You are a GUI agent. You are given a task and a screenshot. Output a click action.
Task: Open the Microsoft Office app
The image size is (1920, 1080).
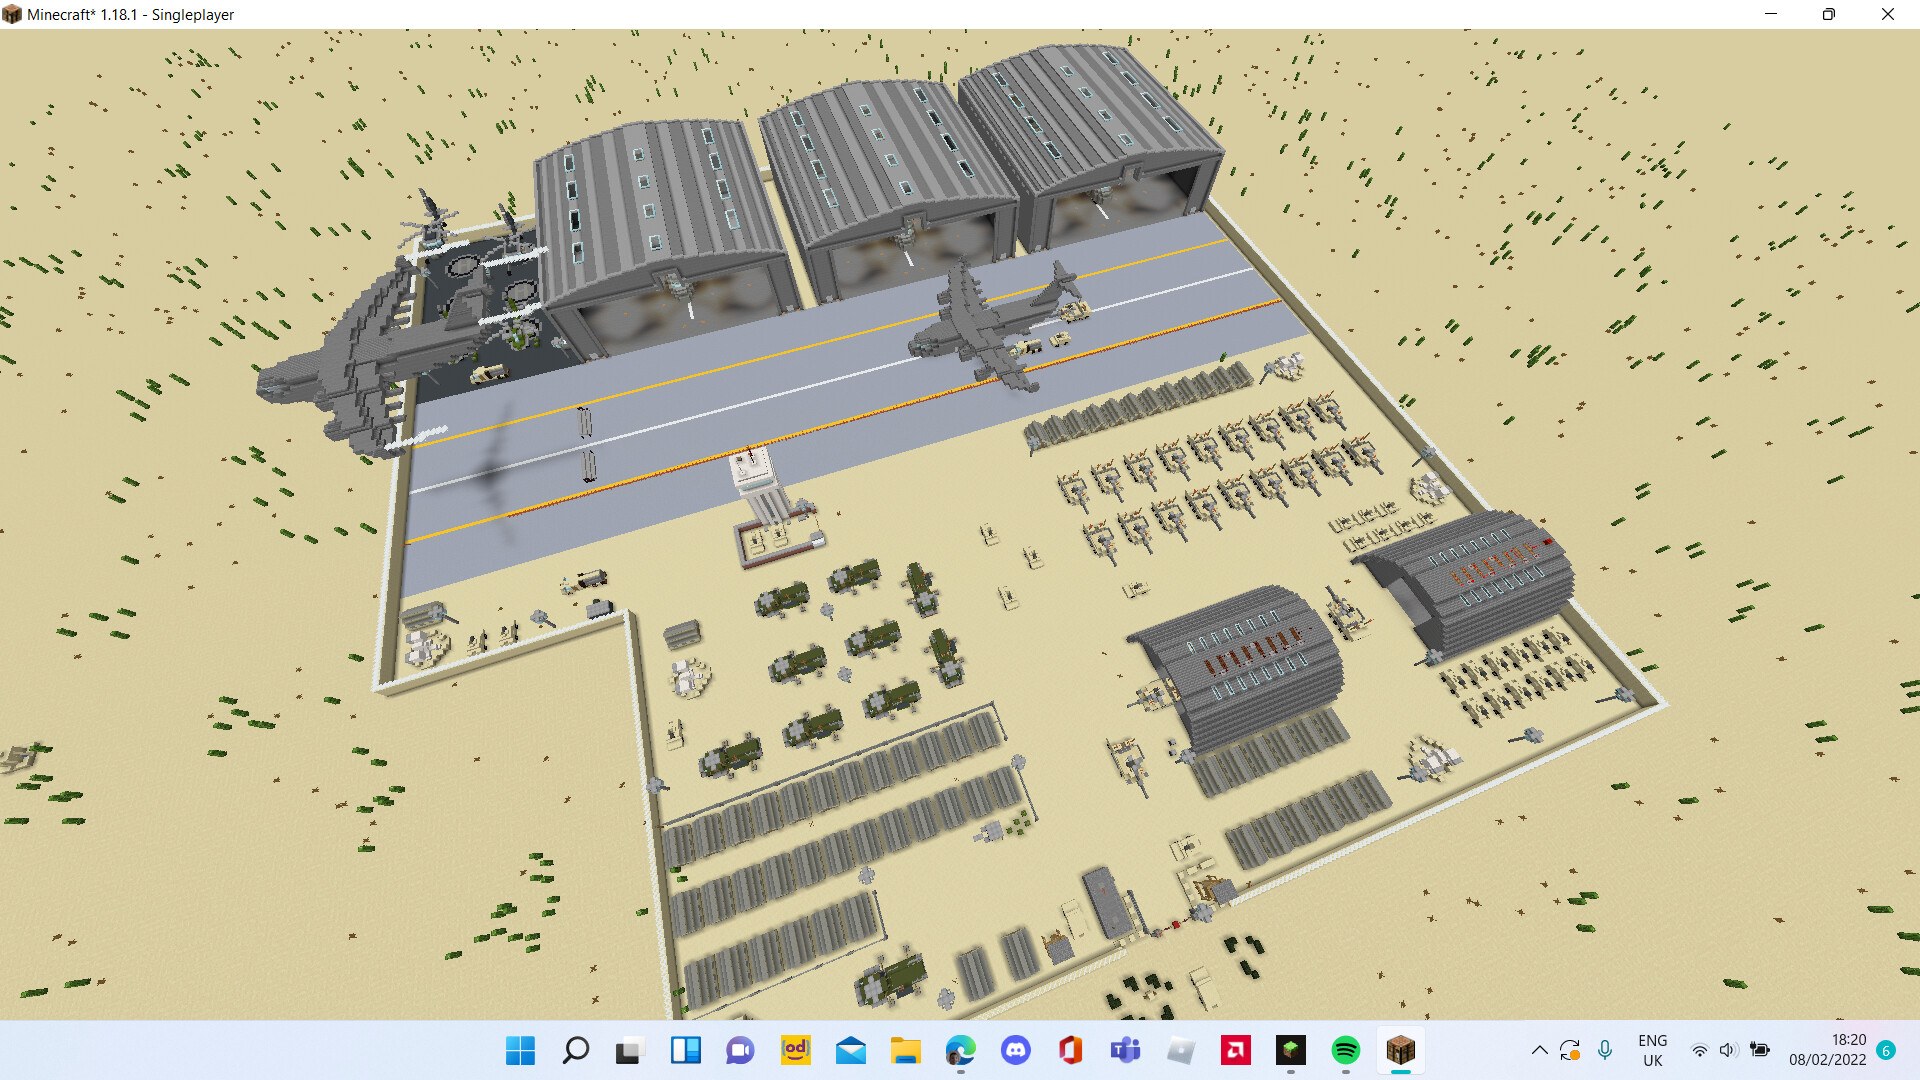click(1069, 1051)
